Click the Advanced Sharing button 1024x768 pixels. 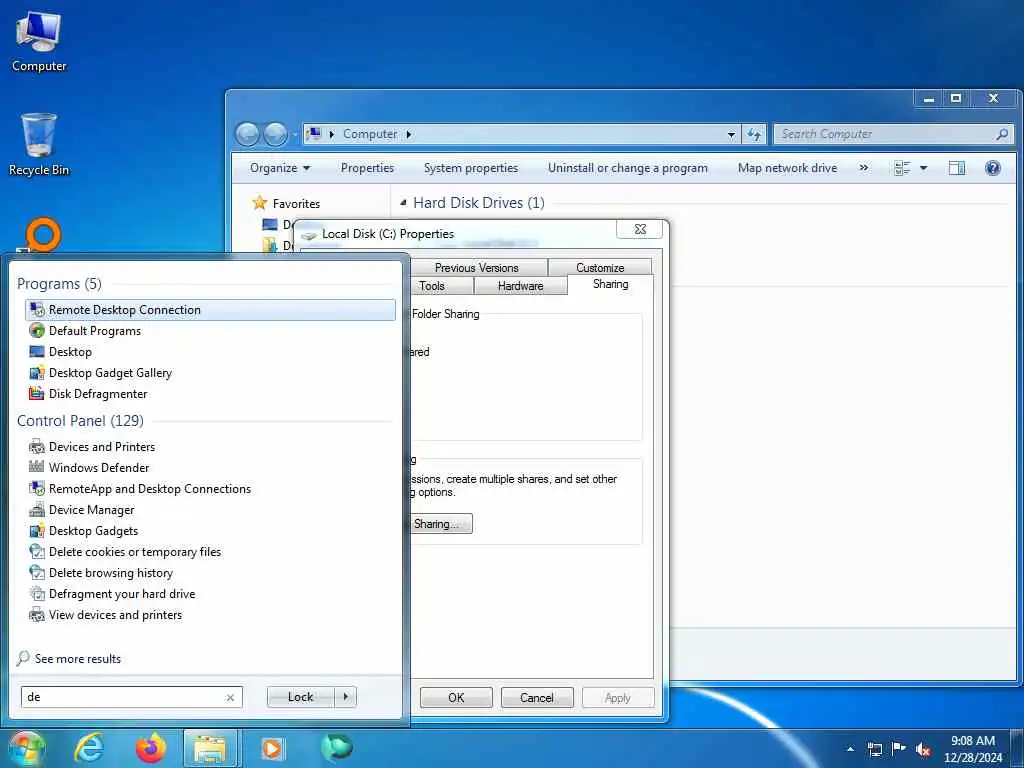(x=441, y=524)
